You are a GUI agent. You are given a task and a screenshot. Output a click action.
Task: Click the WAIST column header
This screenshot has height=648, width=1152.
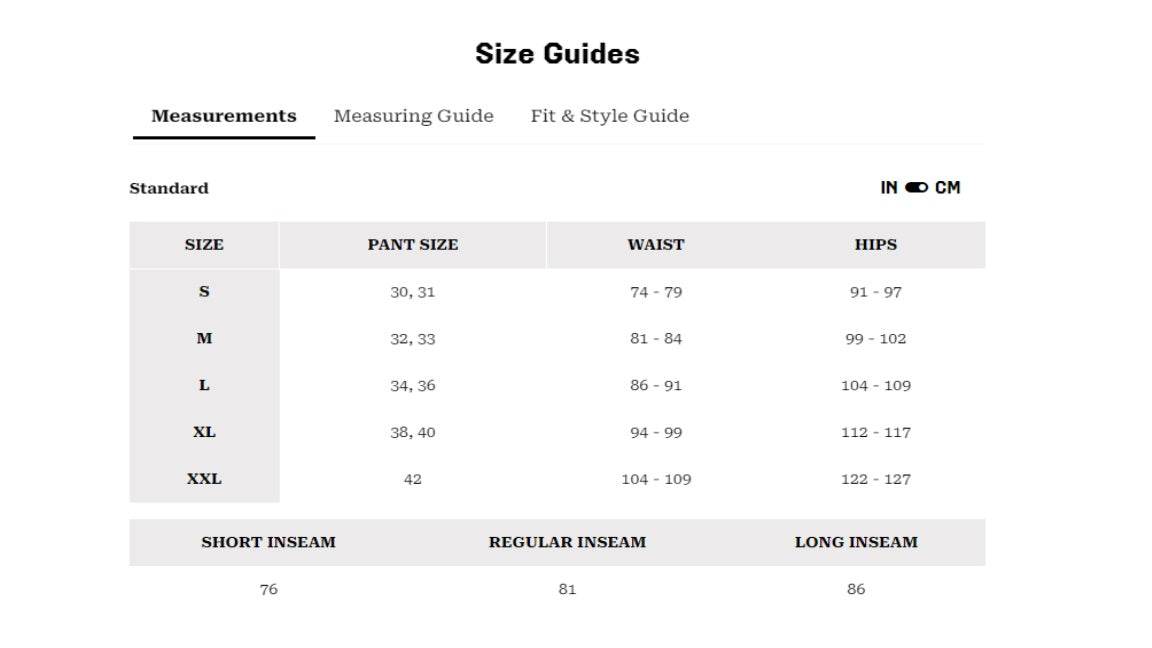coord(655,245)
